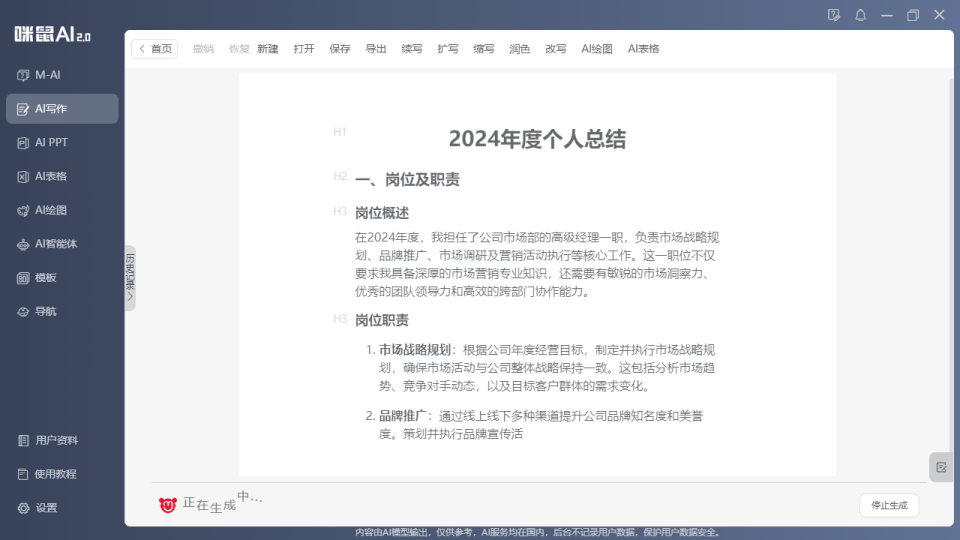960x540 pixels.
Task: Open the M-AI section icon
Action: coord(23,75)
